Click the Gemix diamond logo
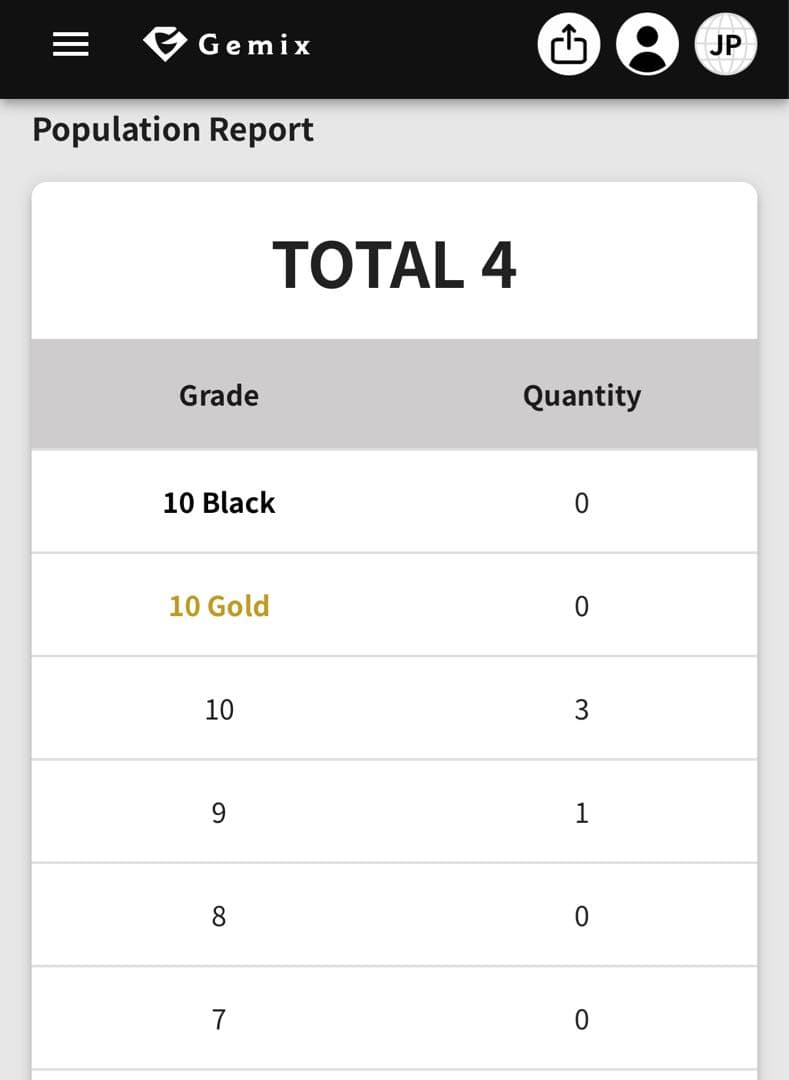This screenshot has width=789, height=1080. [x=165, y=44]
